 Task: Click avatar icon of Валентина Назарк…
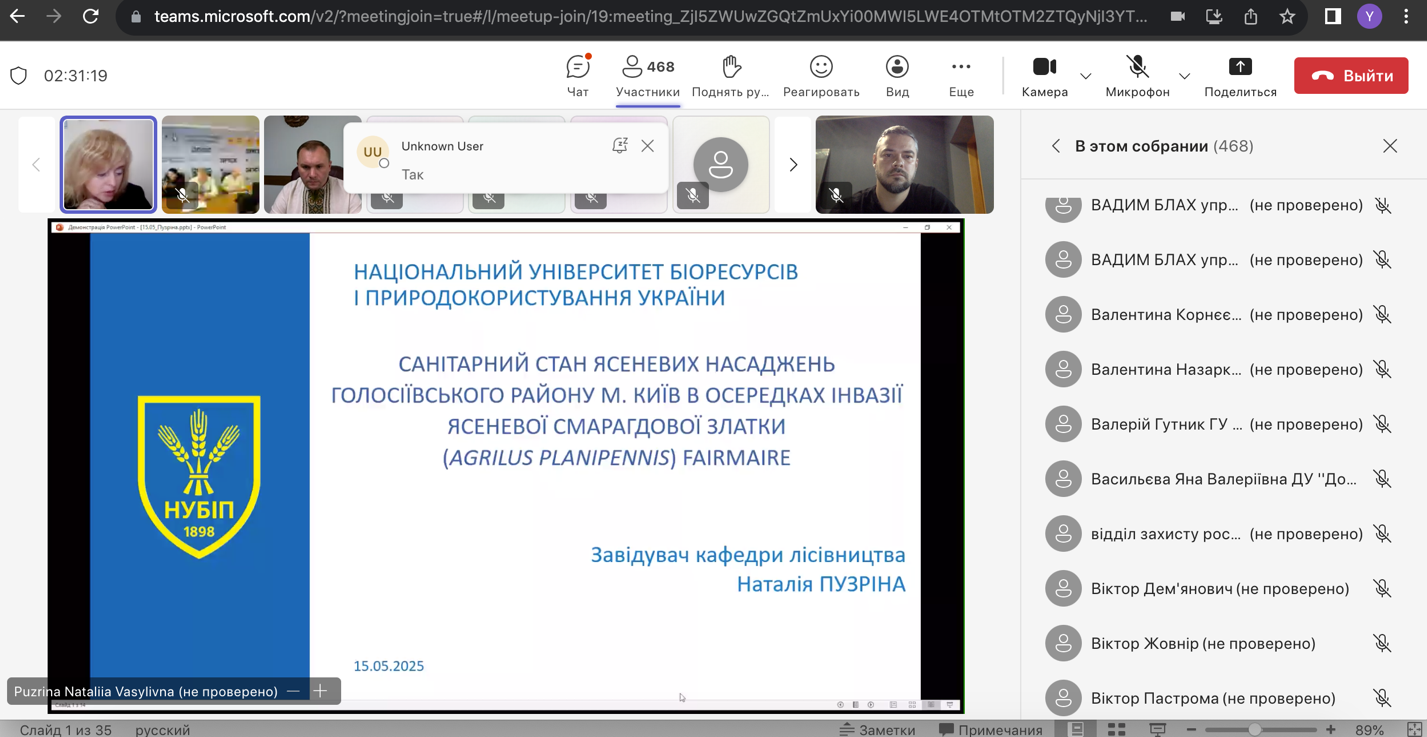point(1063,370)
